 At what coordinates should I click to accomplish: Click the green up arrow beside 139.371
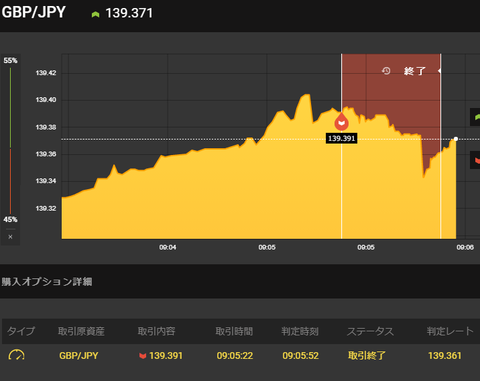point(95,14)
